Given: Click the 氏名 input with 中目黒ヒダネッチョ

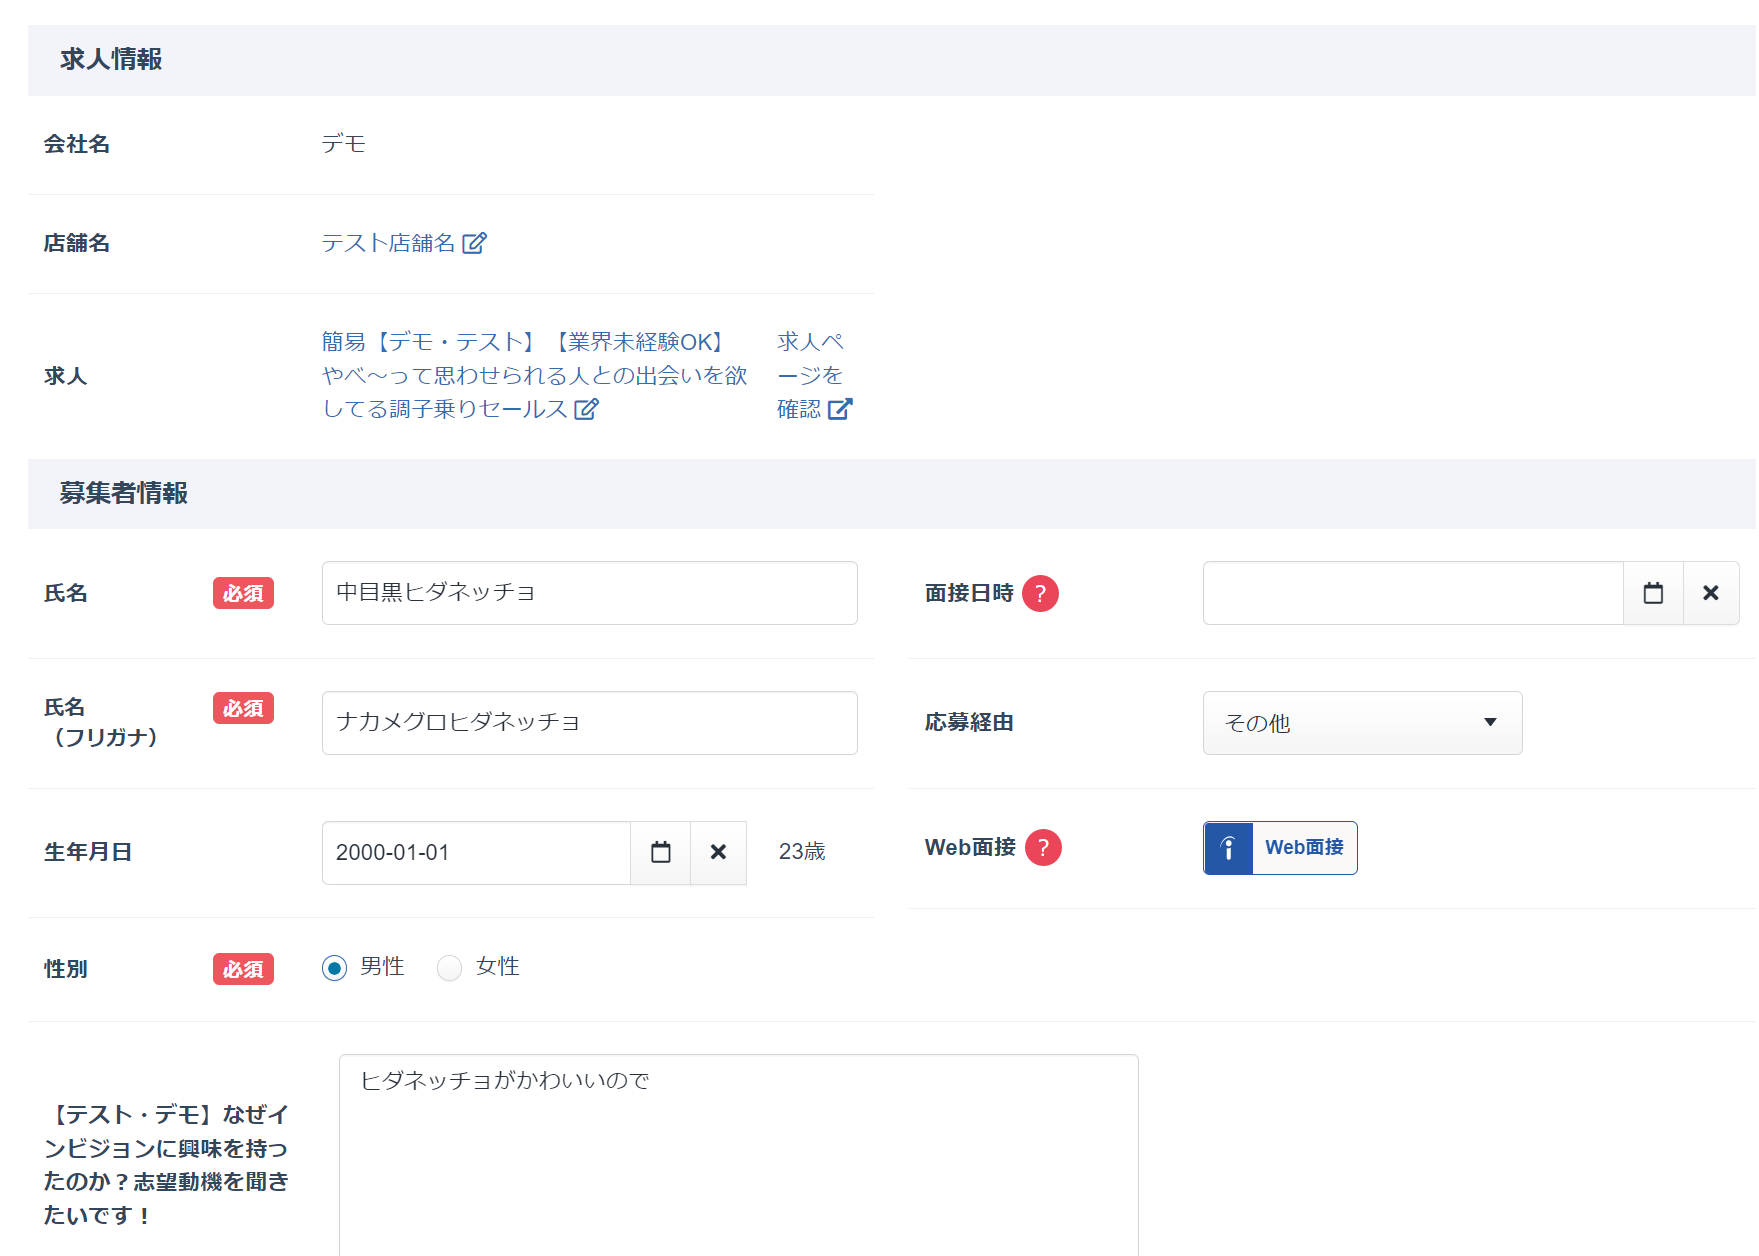Looking at the screenshot, I should [x=589, y=593].
